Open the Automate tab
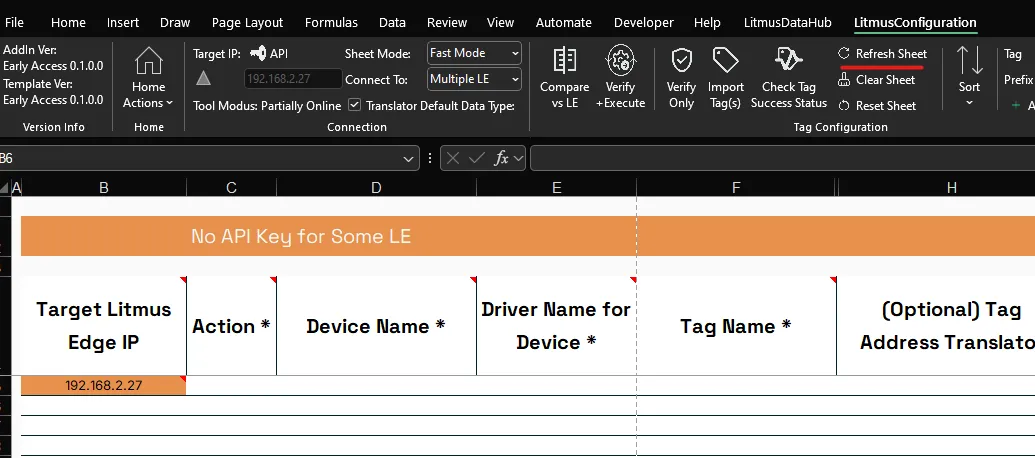The width and height of the screenshot is (1035, 458). [x=564, y=22]
